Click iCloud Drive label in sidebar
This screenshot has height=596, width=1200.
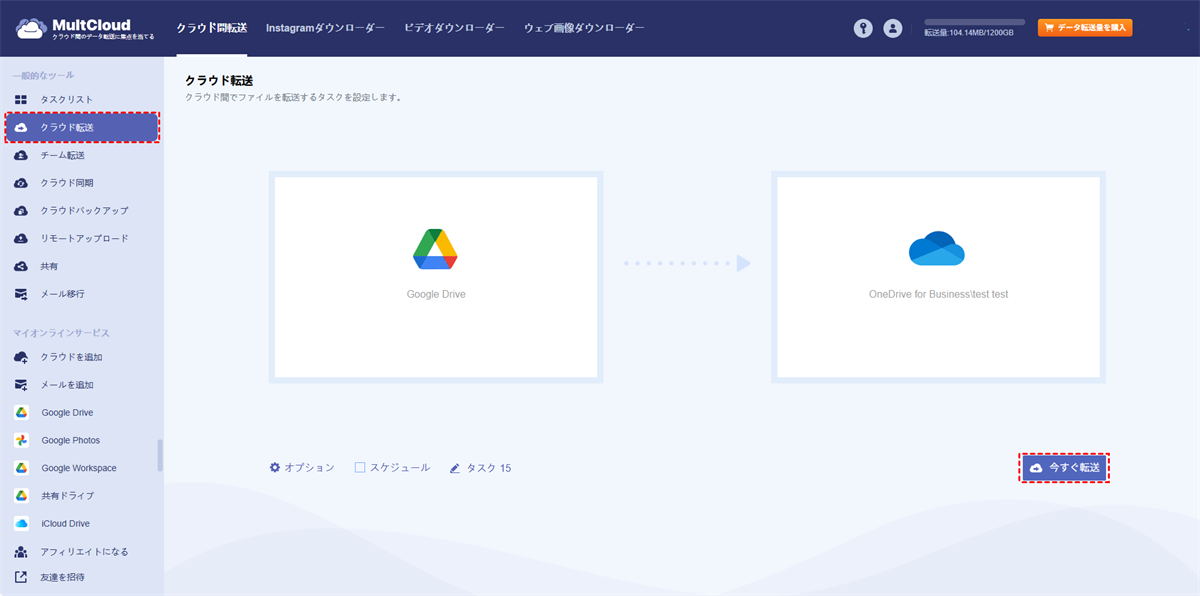pyautogui.click(x=66, y=524)
